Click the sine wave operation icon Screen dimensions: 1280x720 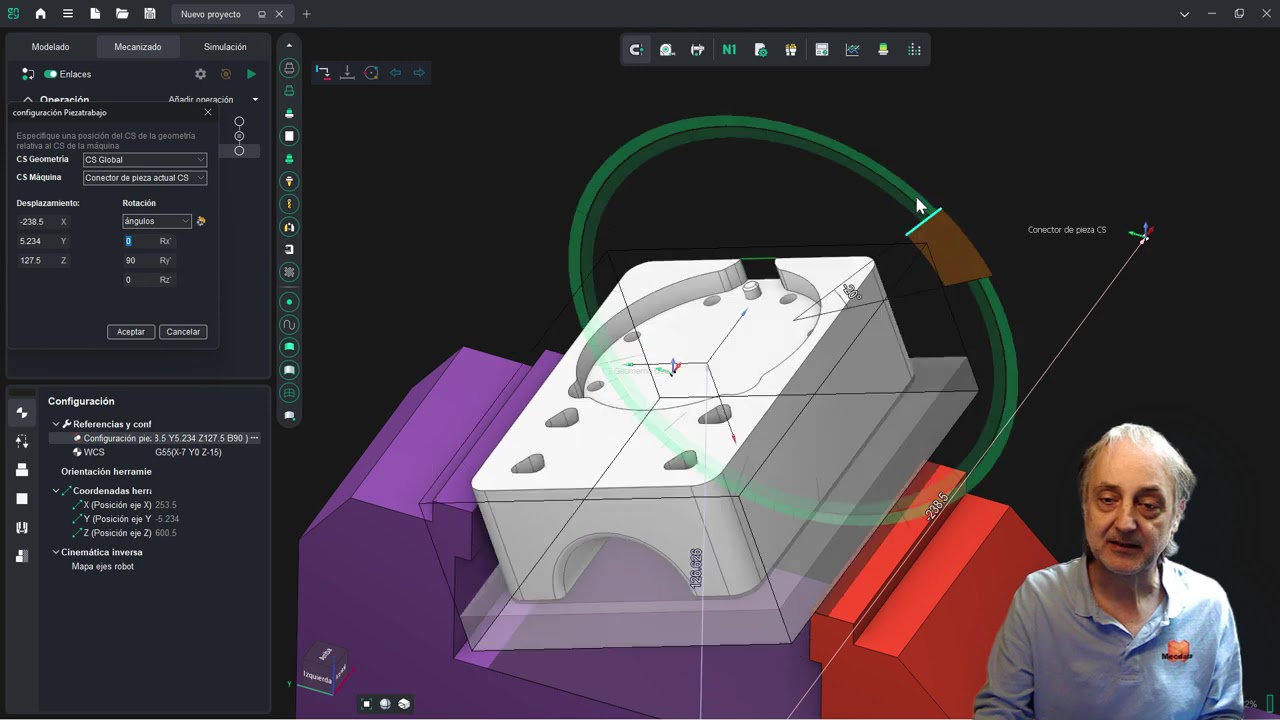pyautogui.click(x=289, y=324)
